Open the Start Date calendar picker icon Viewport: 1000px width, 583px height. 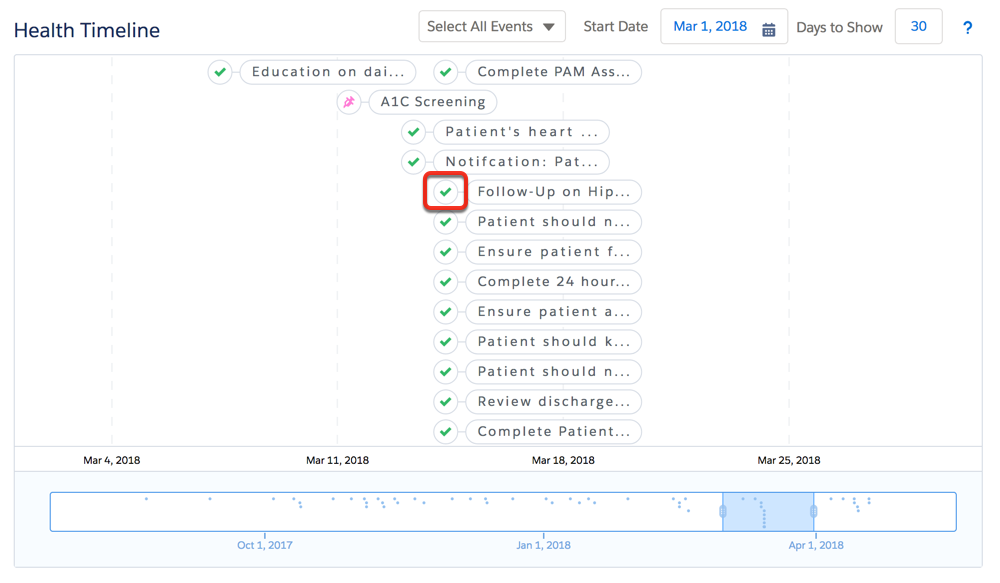tap(768, 28)
